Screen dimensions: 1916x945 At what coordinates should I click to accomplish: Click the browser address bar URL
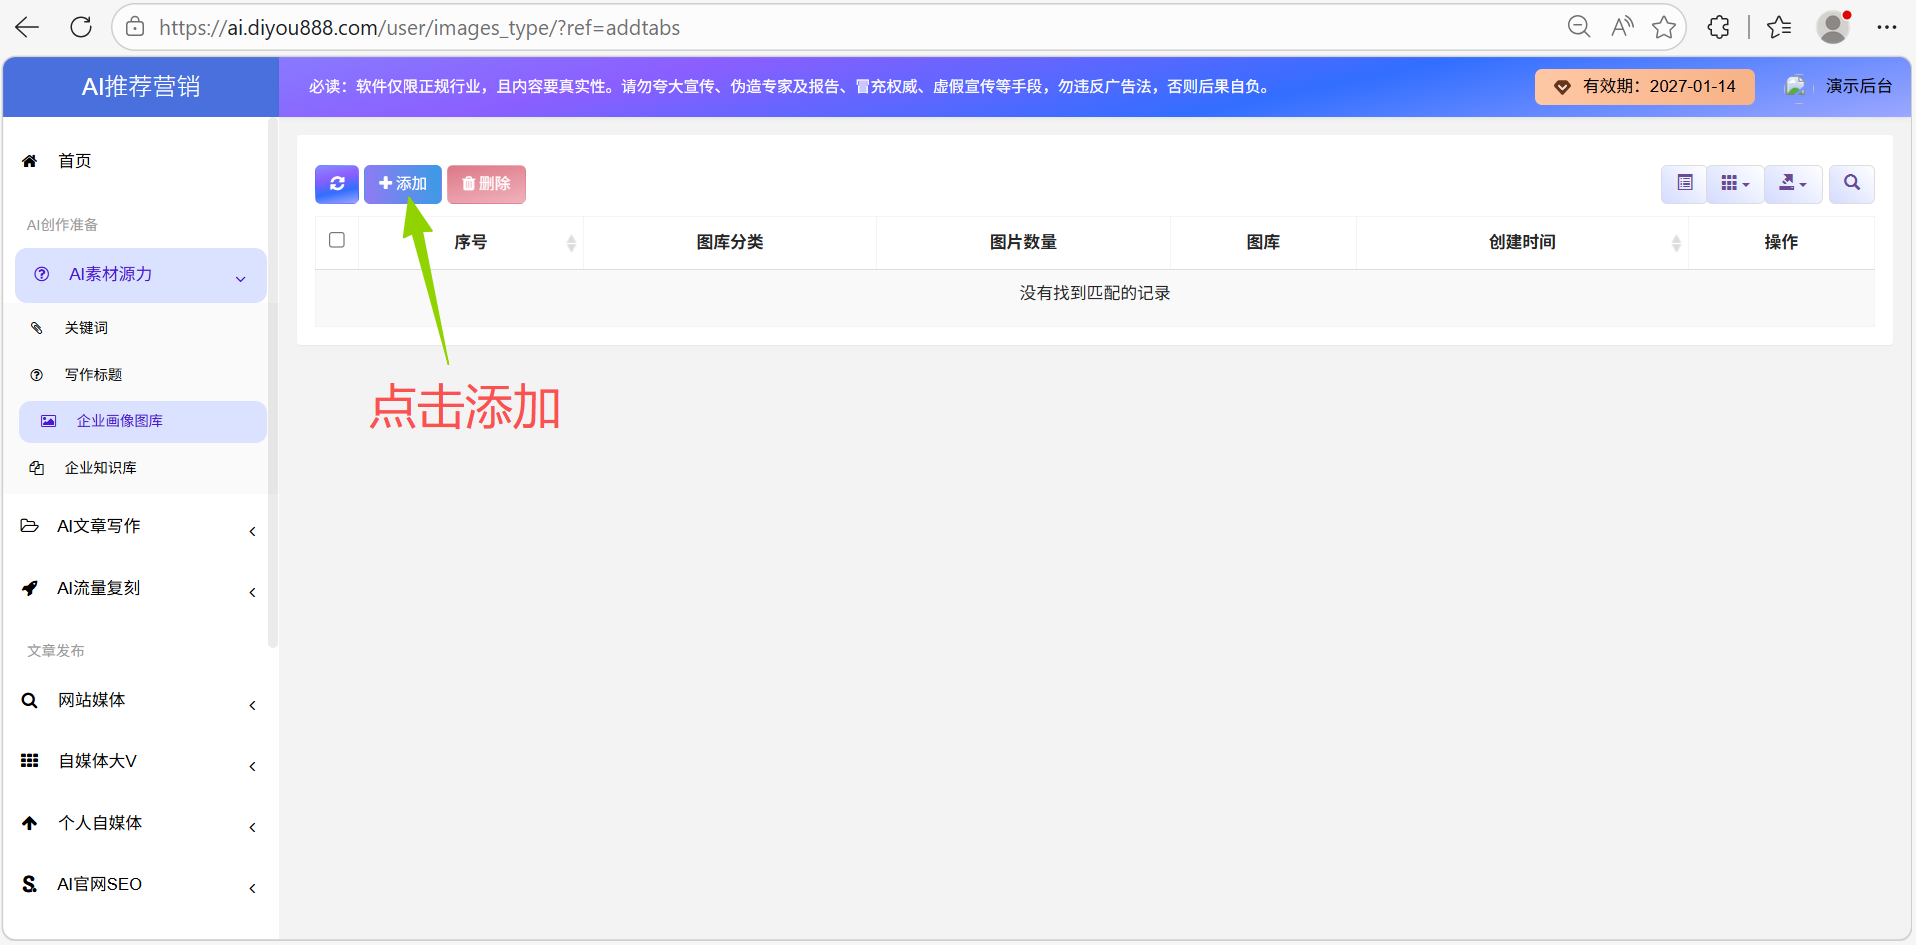420,28
